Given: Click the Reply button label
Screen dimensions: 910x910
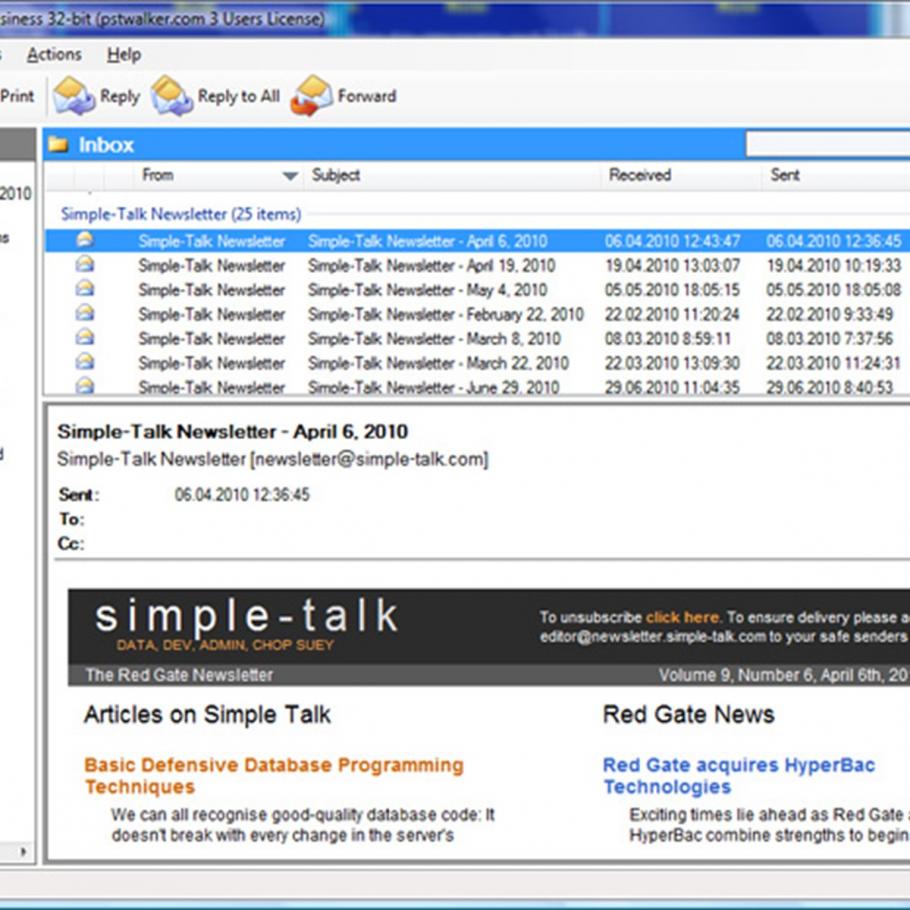Looking at the screenshot, I should click(x=120, y=96).
